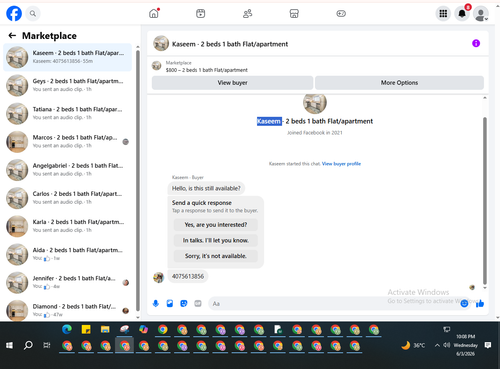Viewport: 500px width, 369px height.
Task: Launch Microsoft Edge from the taskbar
Action: click(x=67, y=330)
